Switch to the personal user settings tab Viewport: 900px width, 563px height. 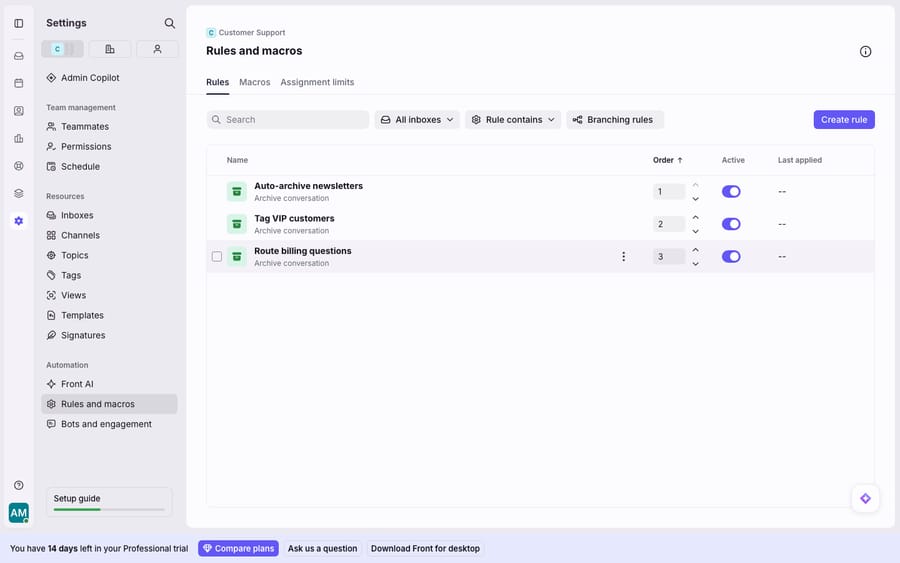click(157, 49)
